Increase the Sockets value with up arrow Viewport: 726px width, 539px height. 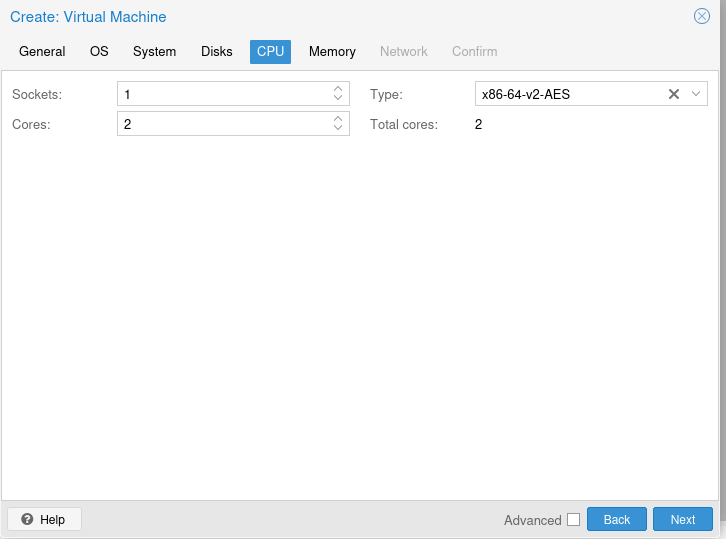tap(338, 89)
